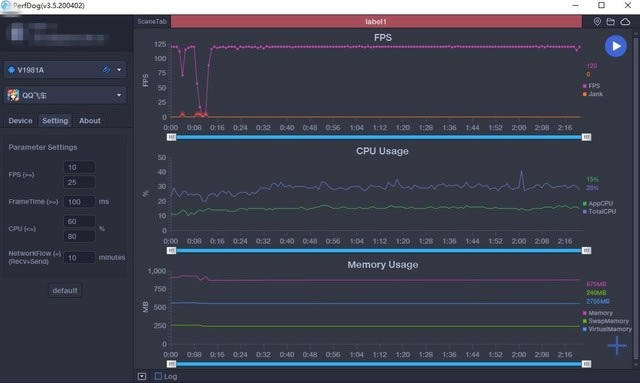
Task: Switch to the Device tab
Action: pos(20,121)
